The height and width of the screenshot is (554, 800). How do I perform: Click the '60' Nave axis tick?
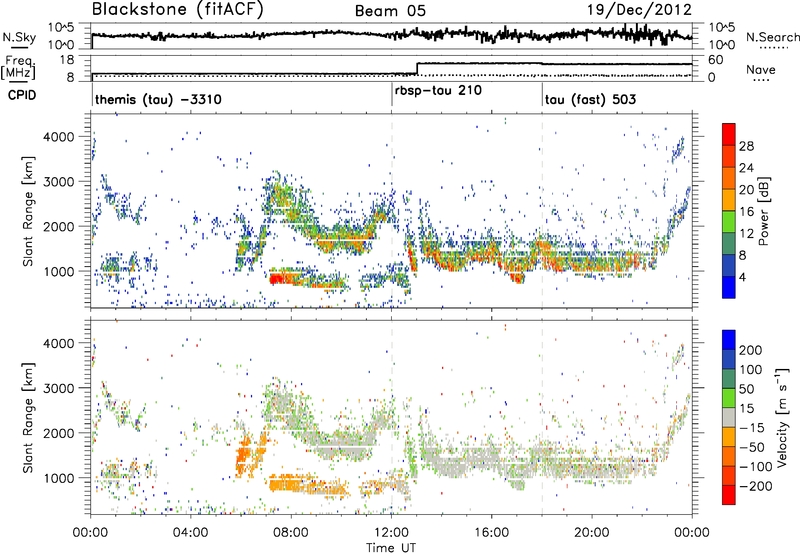coord(715,60)
